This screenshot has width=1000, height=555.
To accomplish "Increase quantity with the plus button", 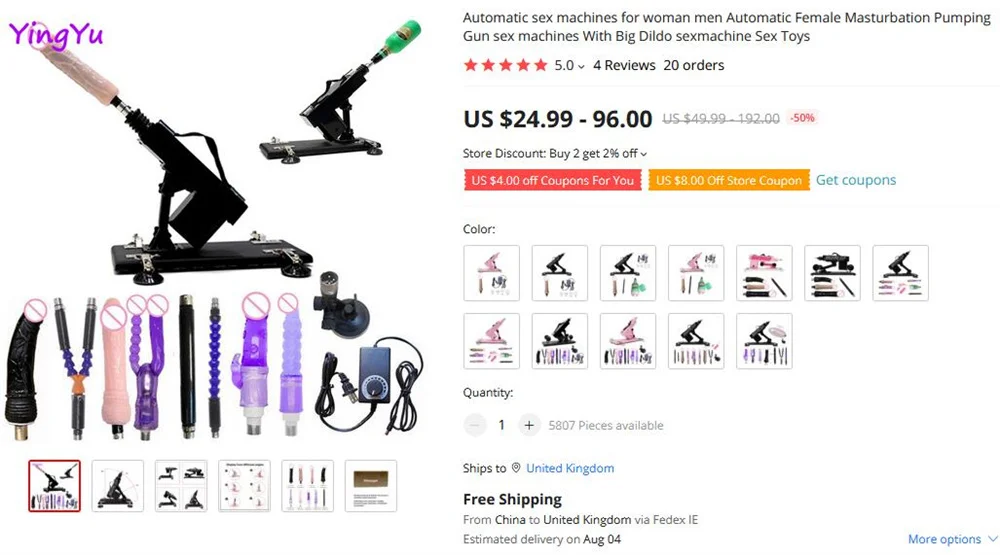I will pyautogui.click(x=529, y=425).
